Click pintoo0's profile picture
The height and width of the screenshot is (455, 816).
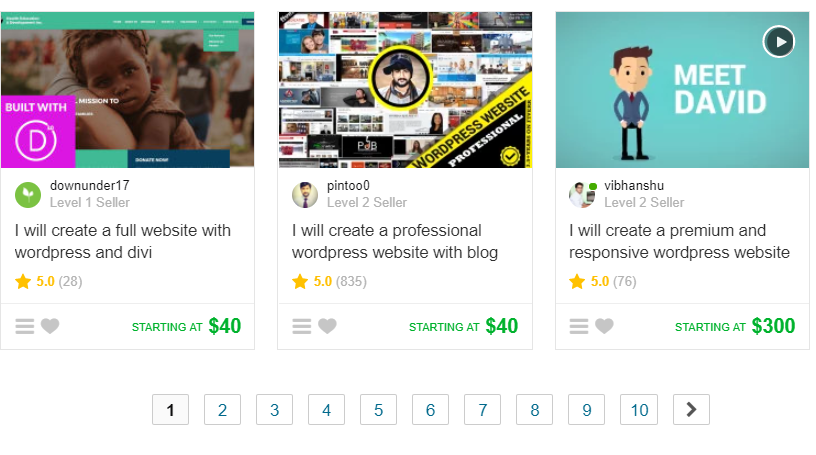305,195
